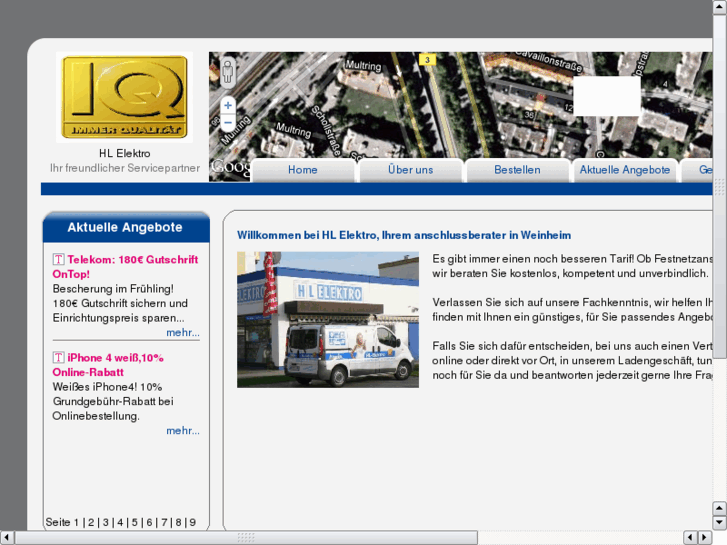The image size is (727, 545).
Task: Click the vertical scrollbar thumb
Action: [720, 186]
